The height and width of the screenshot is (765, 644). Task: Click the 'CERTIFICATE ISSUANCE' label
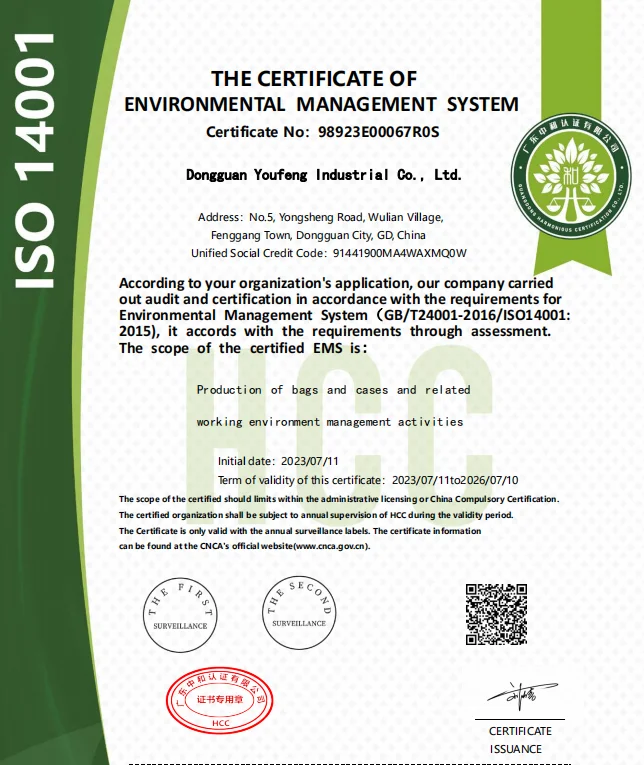[x=520, y=740]
